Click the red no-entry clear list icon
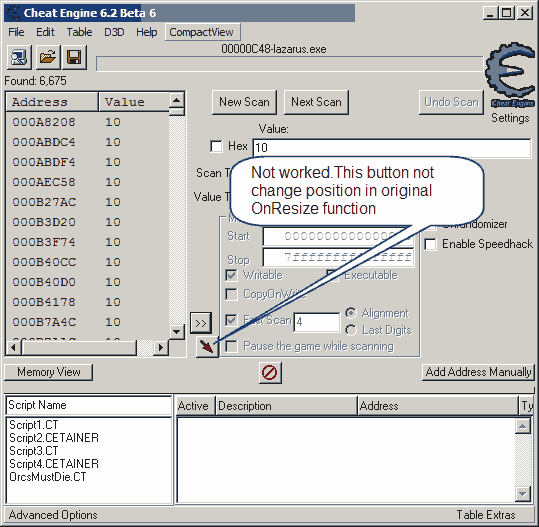This screenshot has height=527, width=539. 270,372
